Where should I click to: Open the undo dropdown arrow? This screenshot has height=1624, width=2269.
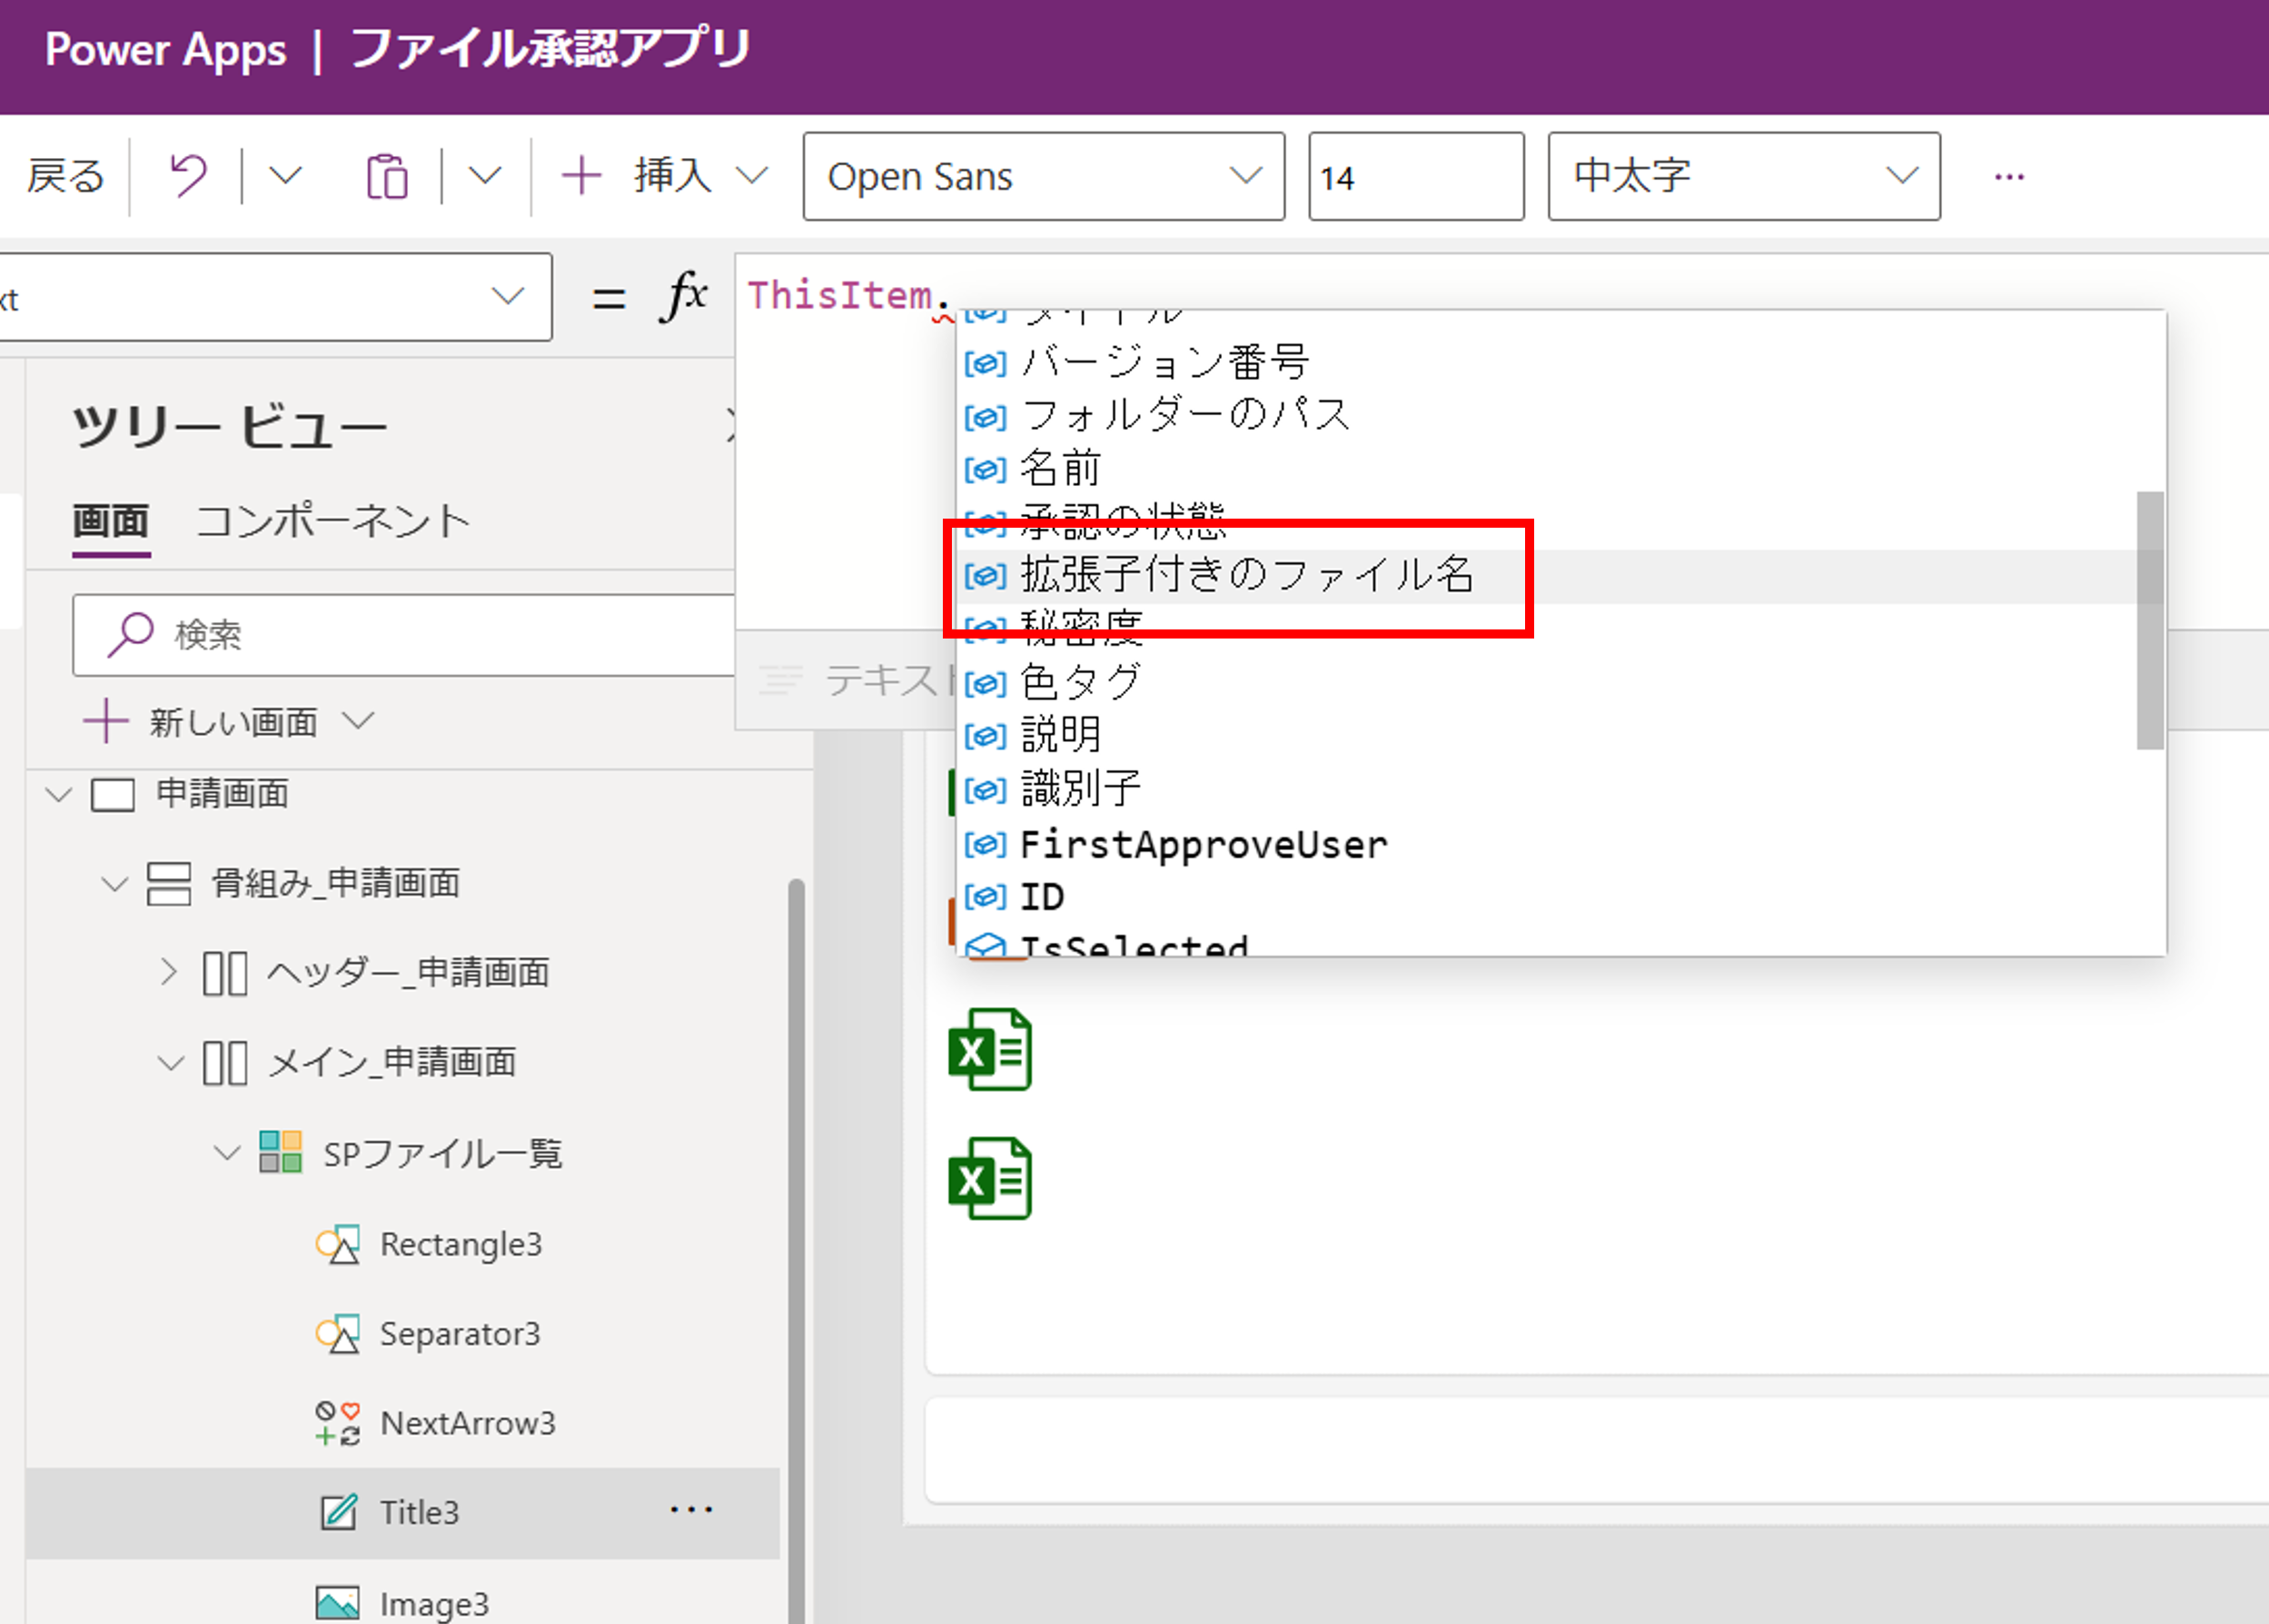tap(285, 176)
